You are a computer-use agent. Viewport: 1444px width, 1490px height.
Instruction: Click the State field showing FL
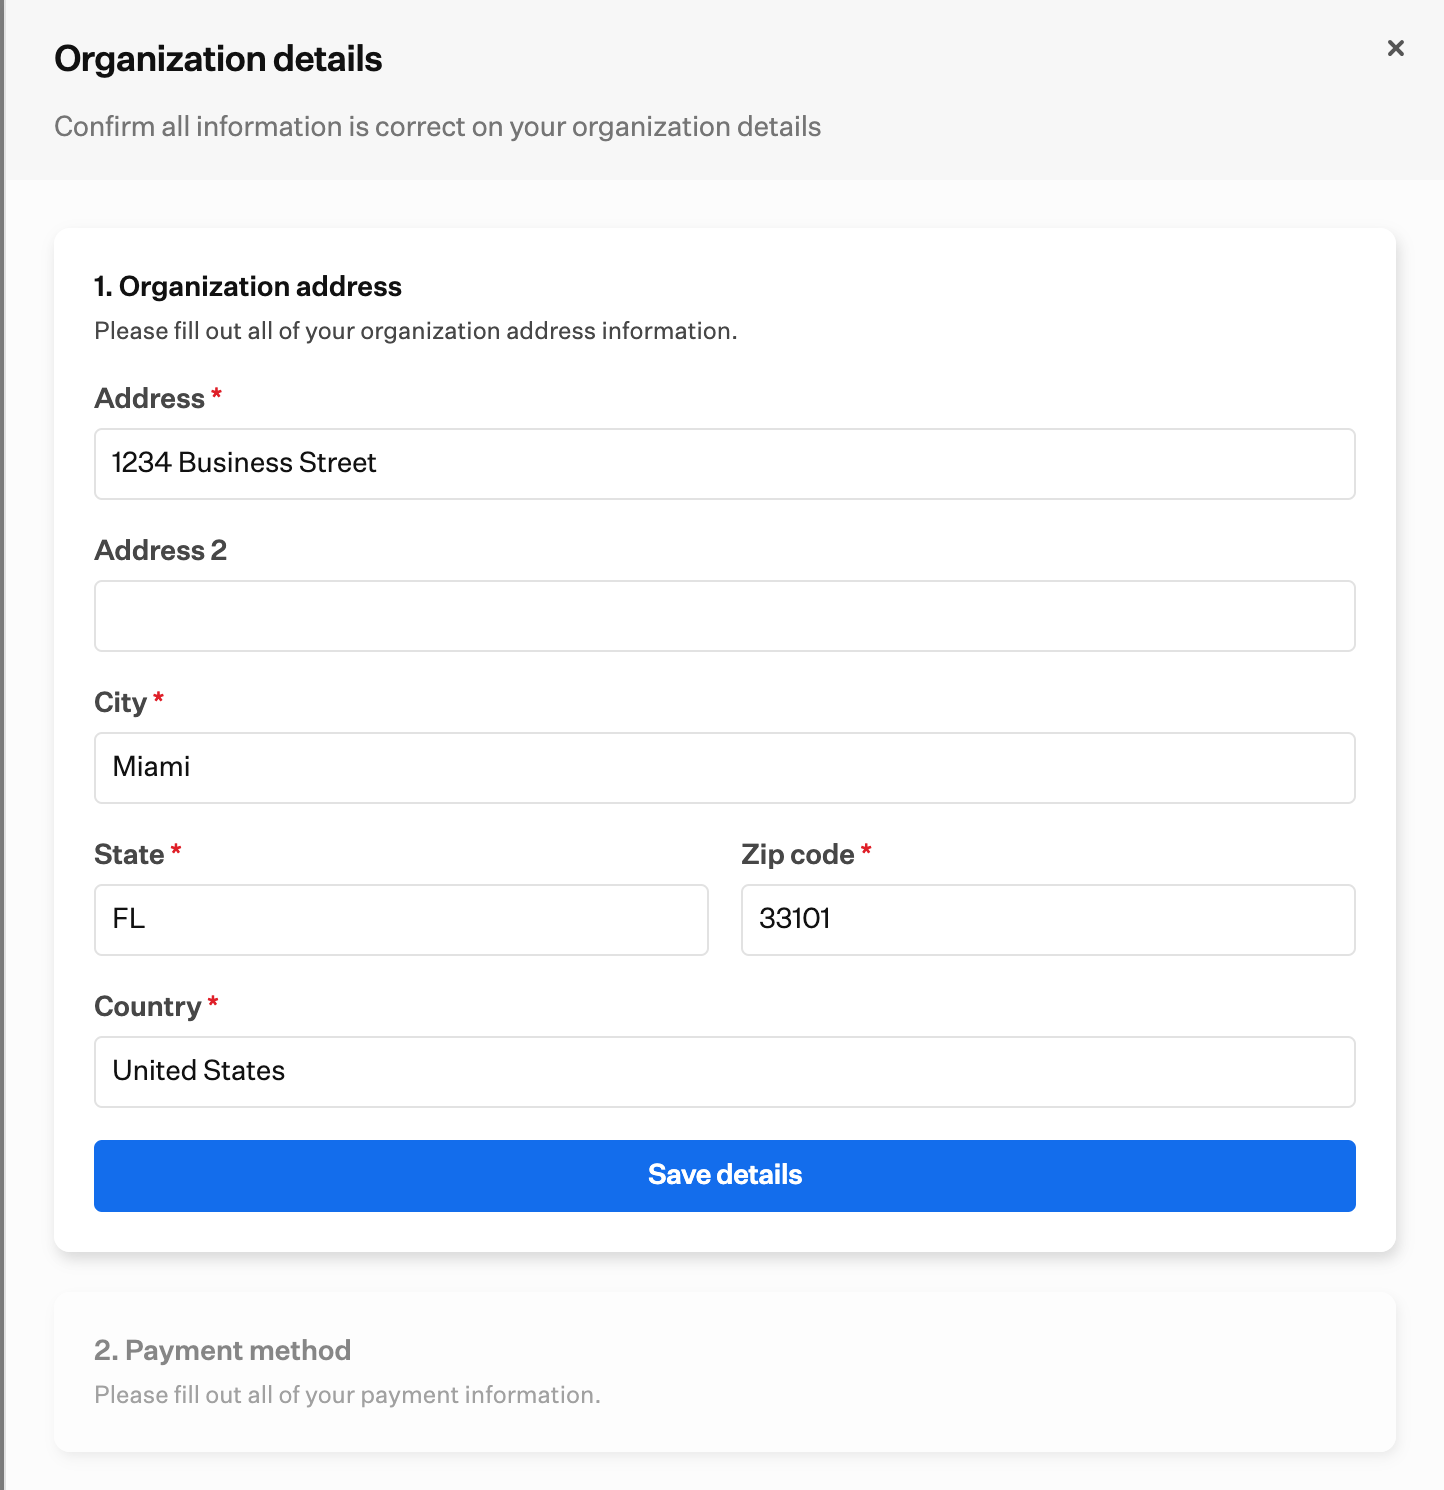[401, 920]
